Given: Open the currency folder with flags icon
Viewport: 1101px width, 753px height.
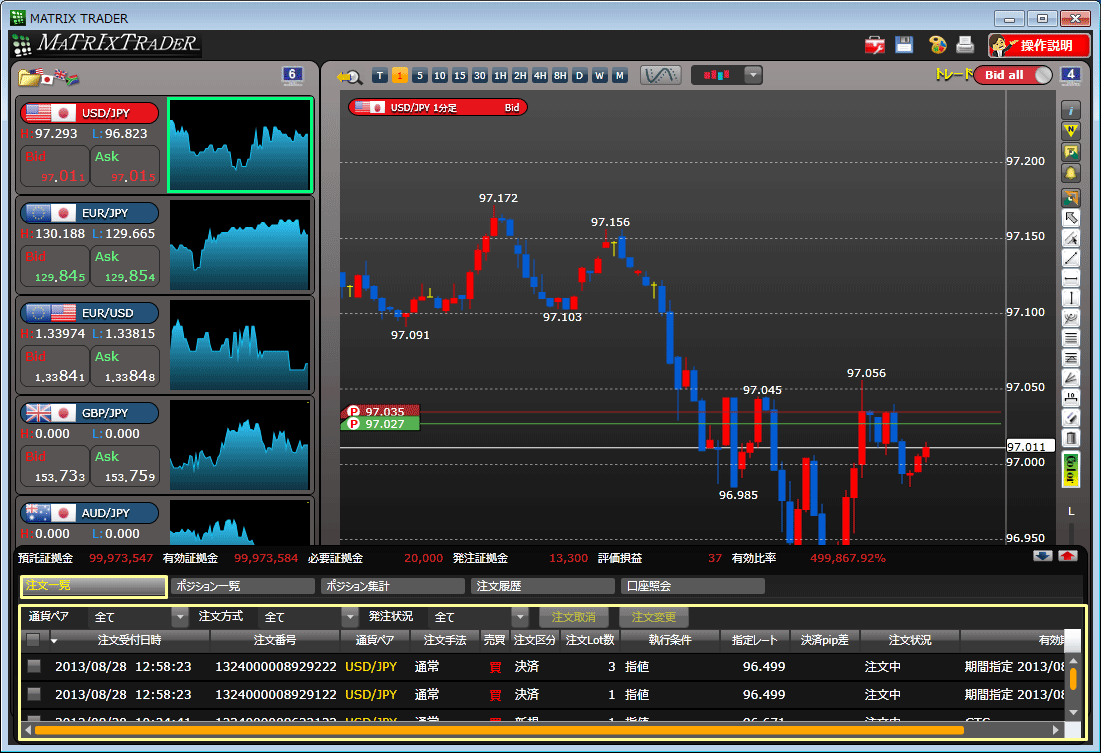Looking at the screenshot, I should click(48, 77).
